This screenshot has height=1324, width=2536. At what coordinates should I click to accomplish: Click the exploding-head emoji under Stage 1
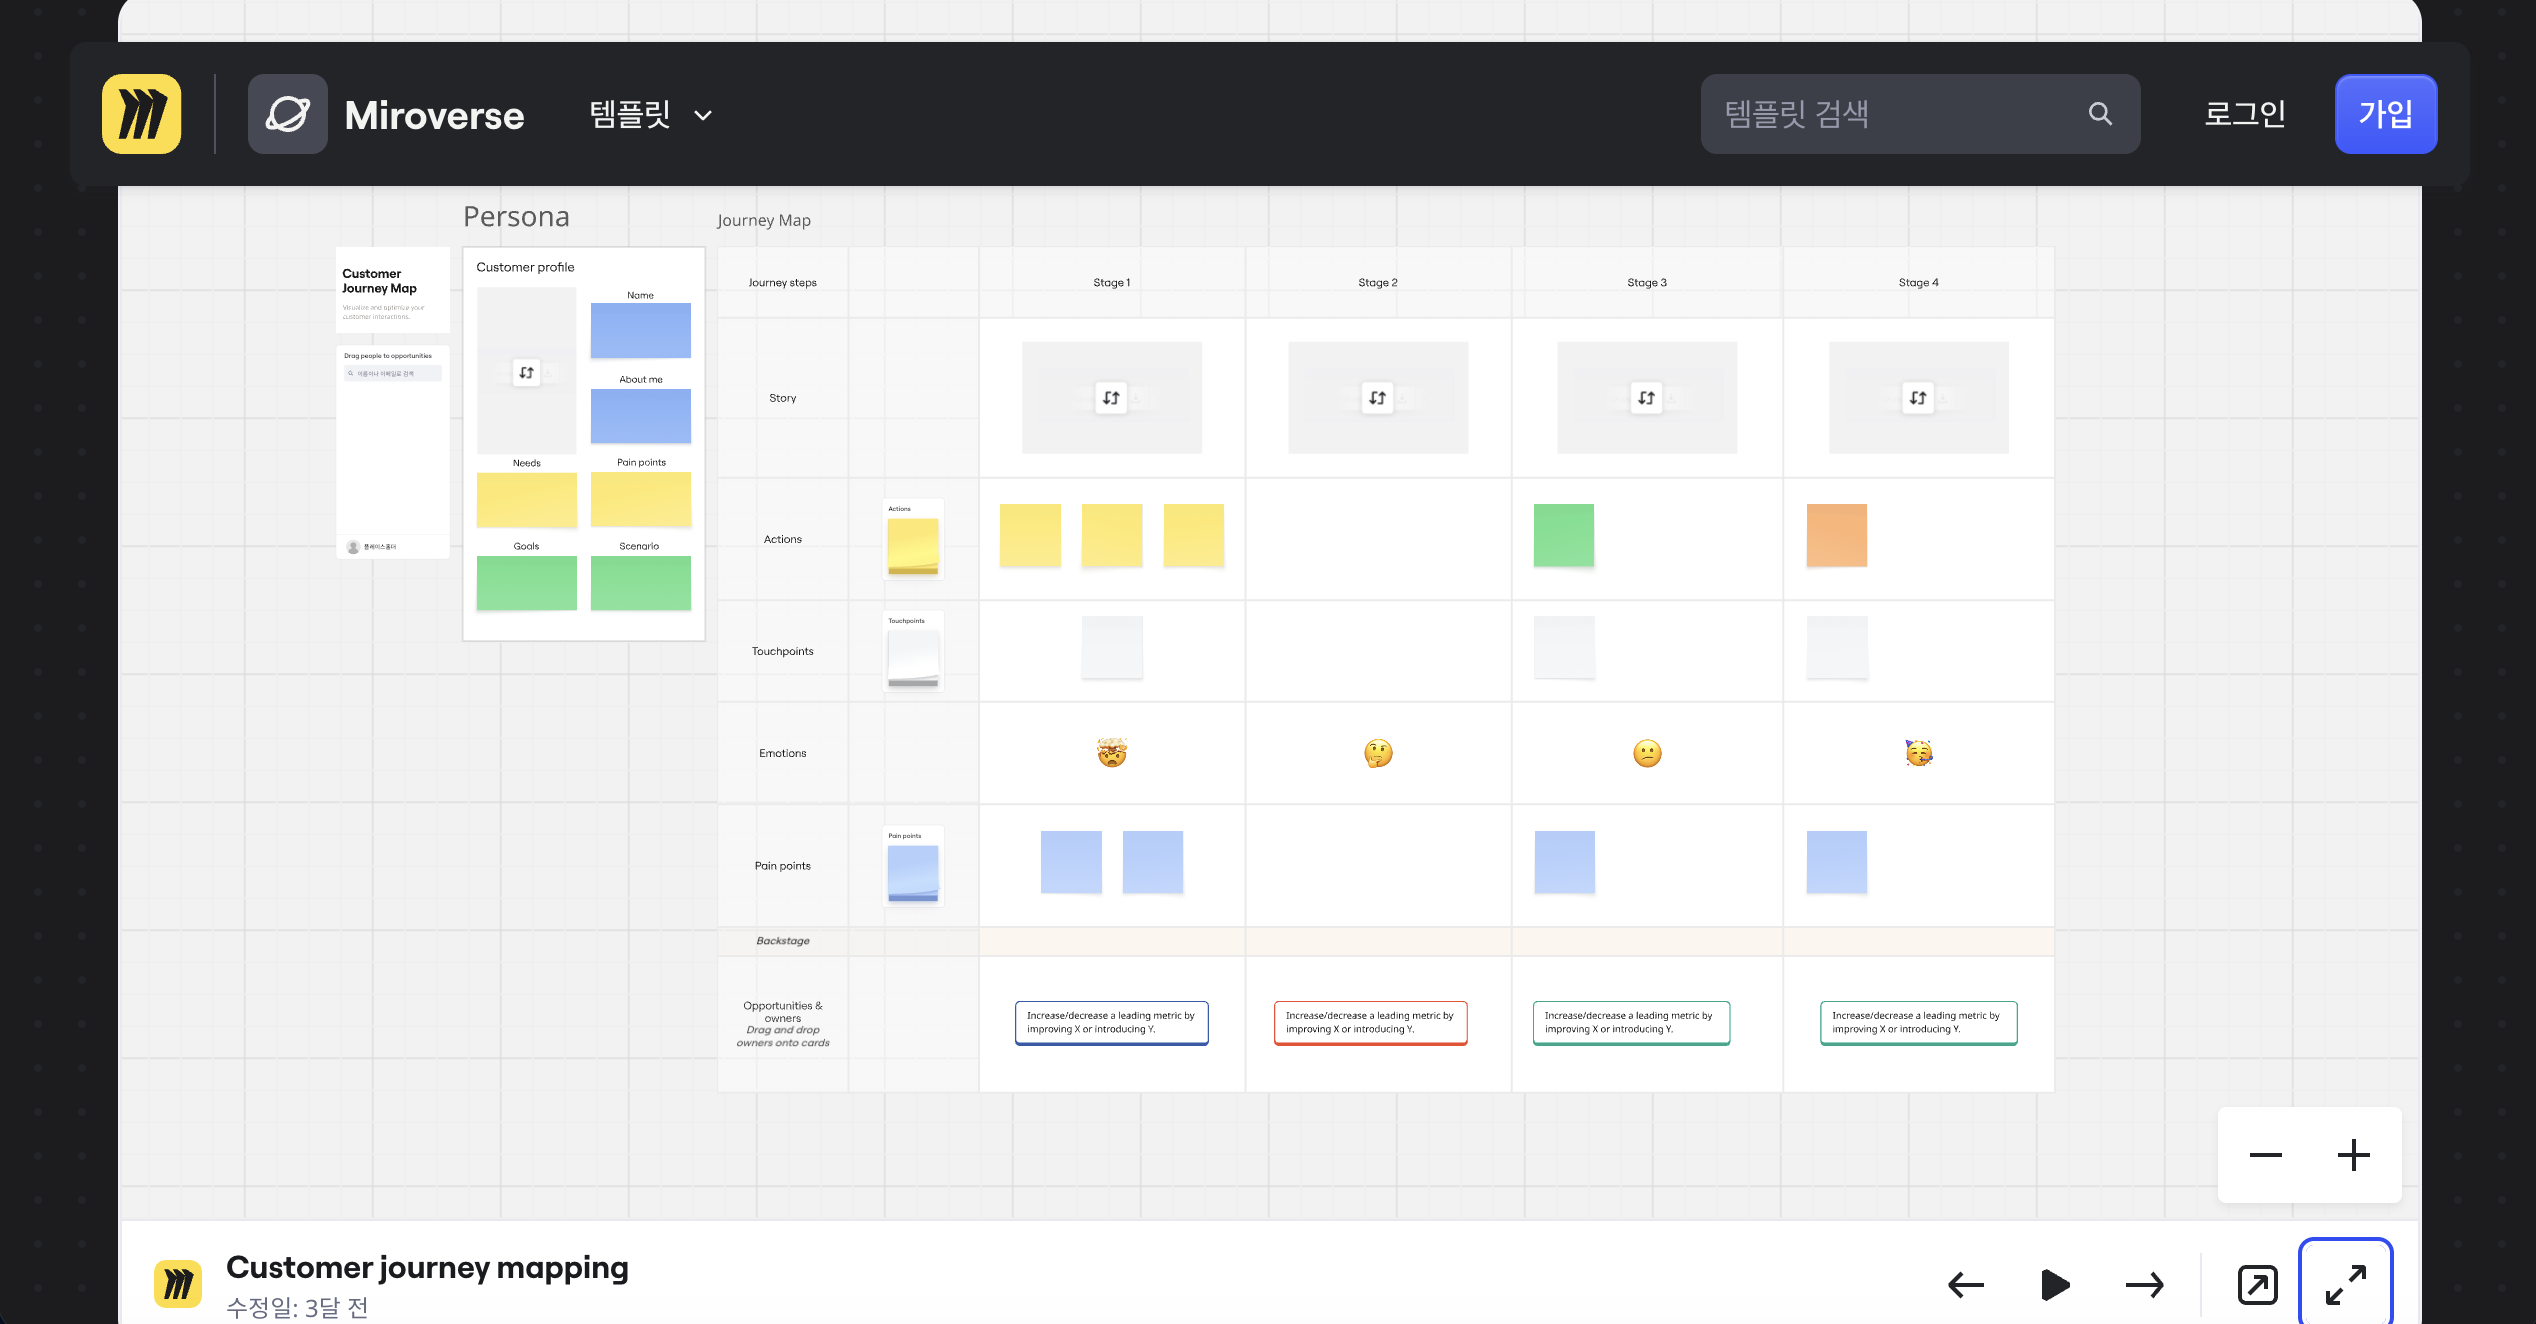pos(1111,753)
